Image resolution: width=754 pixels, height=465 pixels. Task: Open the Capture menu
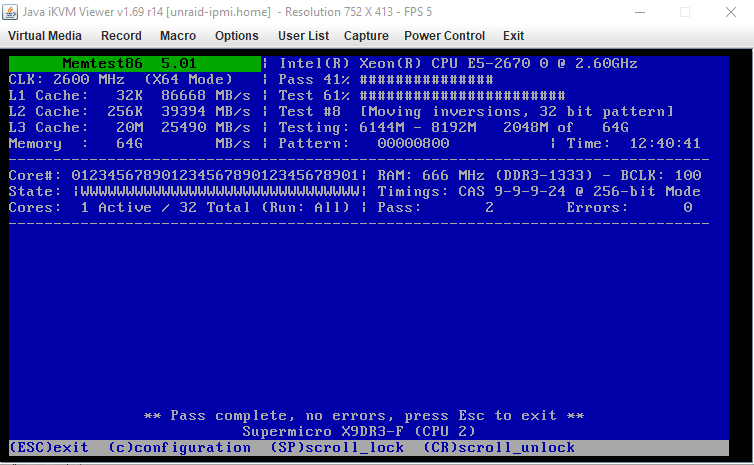pyautogui.click(x=366, y=36)
